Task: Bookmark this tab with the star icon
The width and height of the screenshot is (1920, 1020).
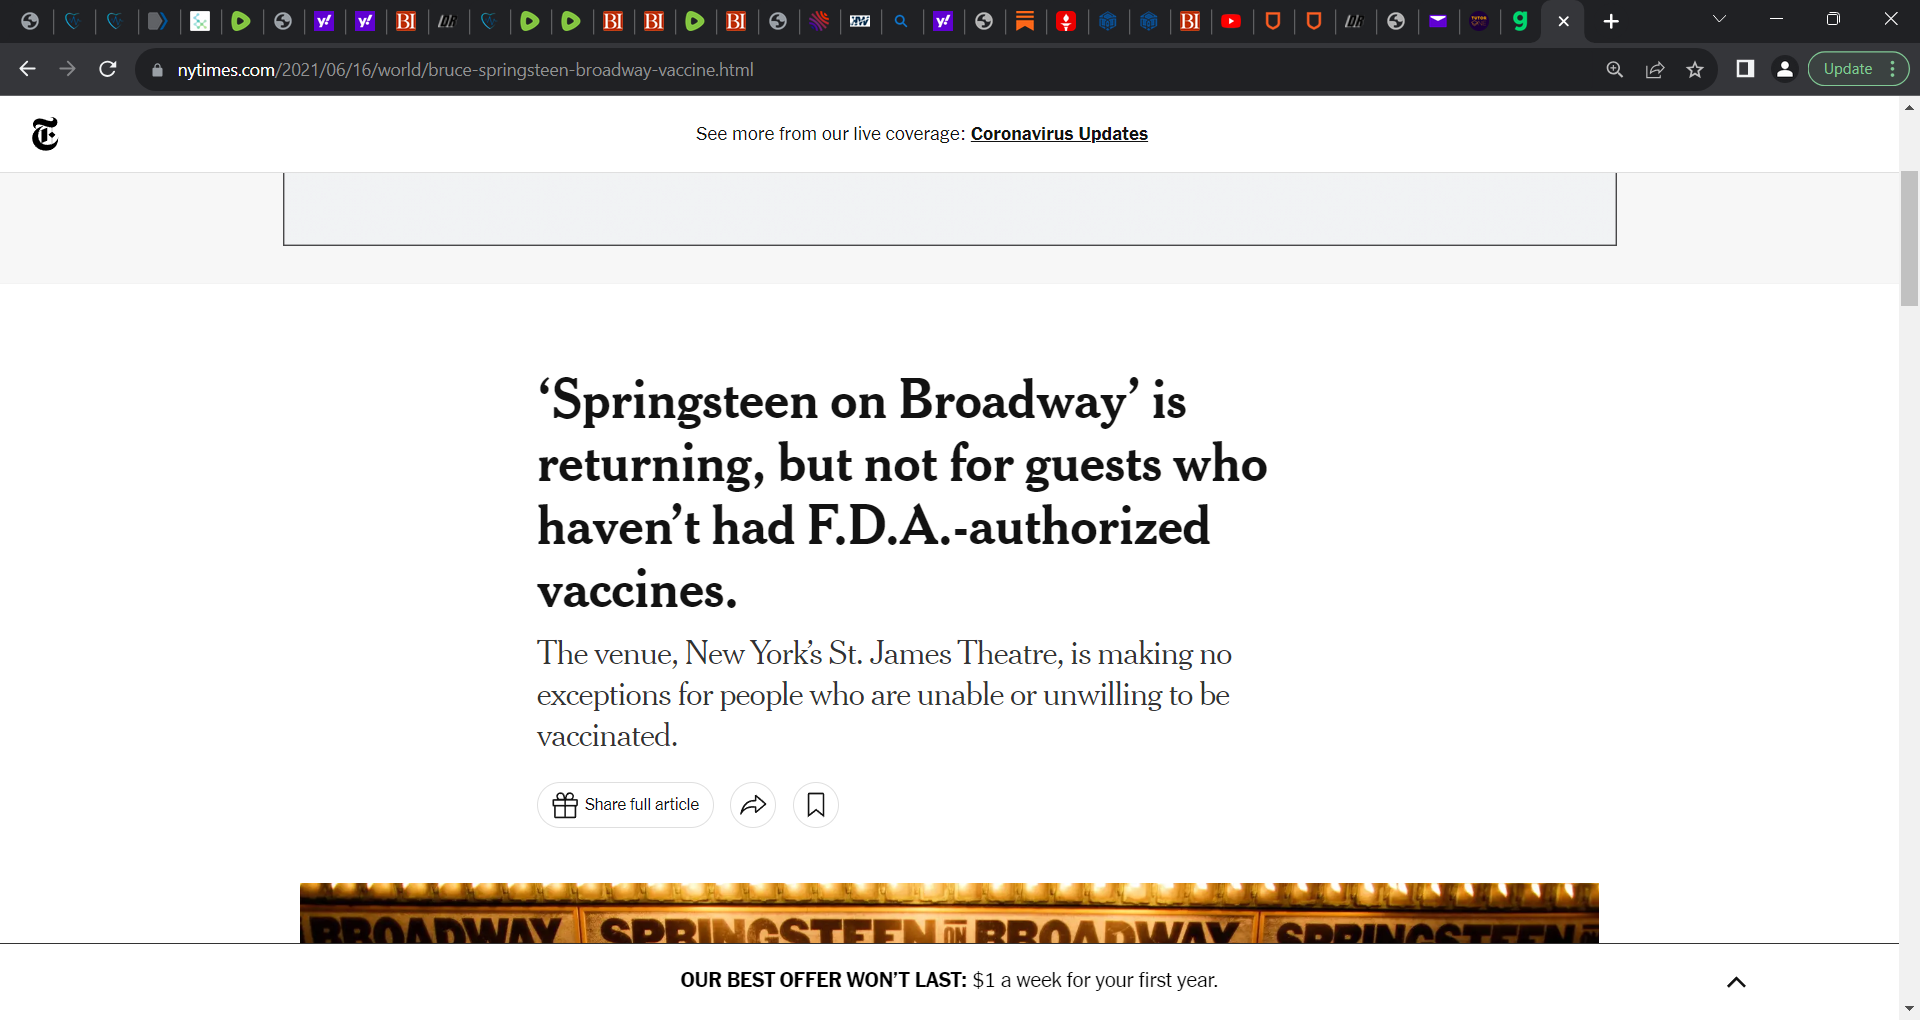Action: [x=1695, y=69]
